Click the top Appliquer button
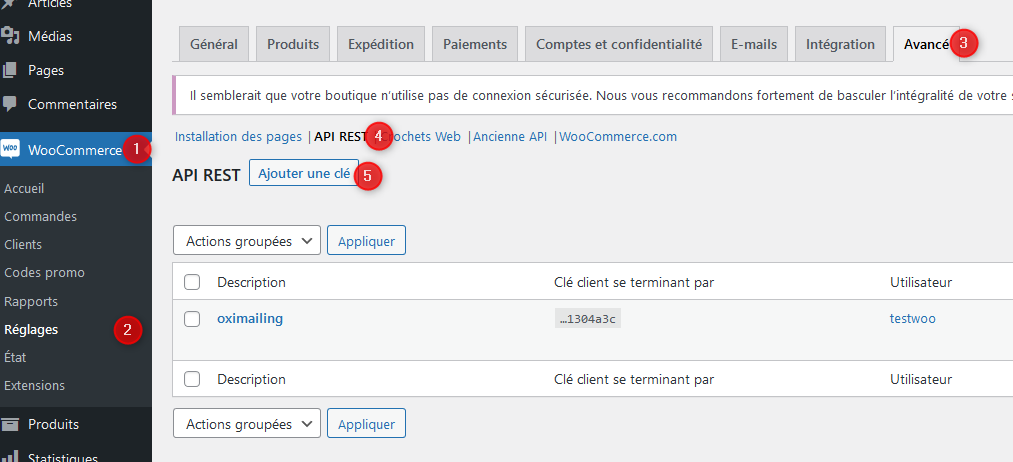The height and width of the screenshot is (462, 1013). (x=366, y=241)
